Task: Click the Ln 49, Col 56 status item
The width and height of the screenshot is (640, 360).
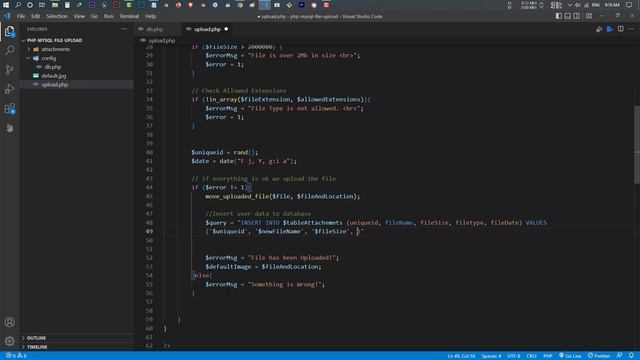Action: pyautogui.click(x=461, y=356)
